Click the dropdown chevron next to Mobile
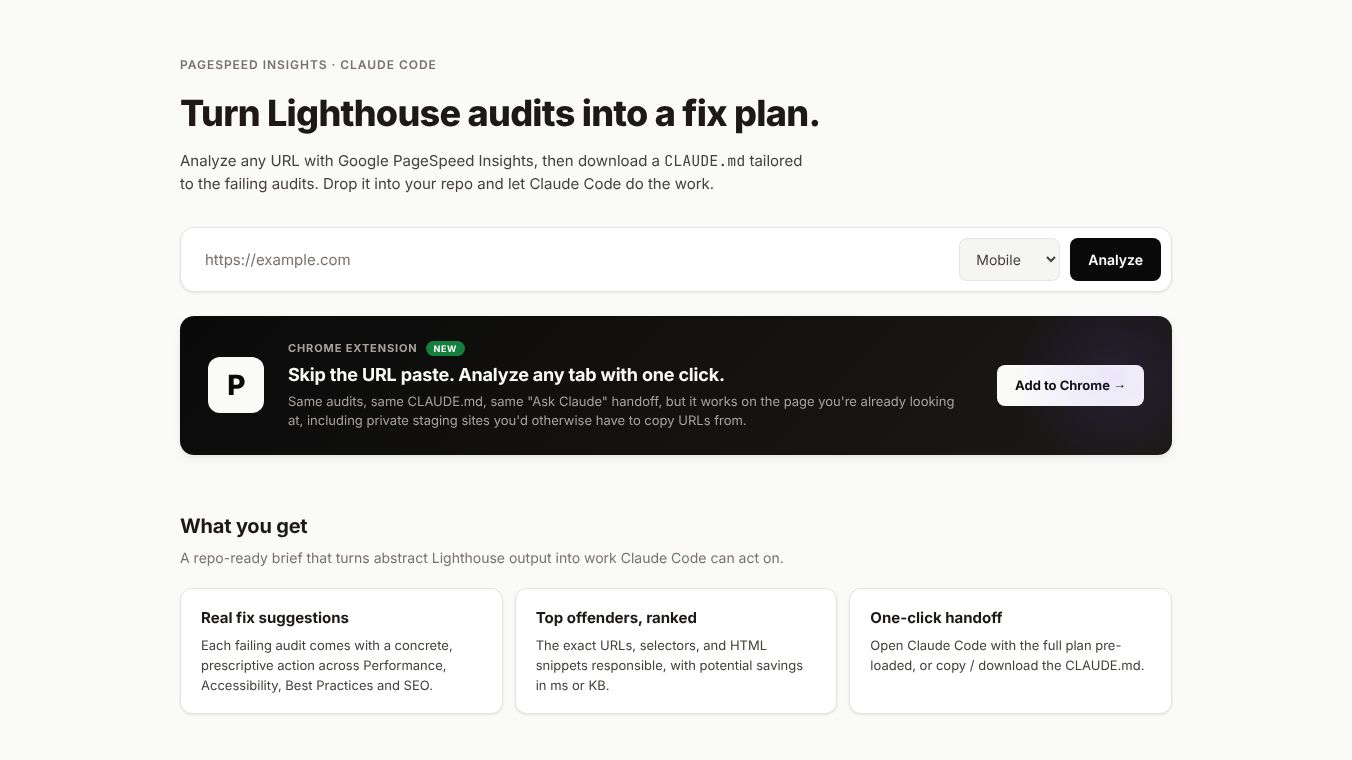Screen dimensions: 1352x760 click(x=1049, y=259)
